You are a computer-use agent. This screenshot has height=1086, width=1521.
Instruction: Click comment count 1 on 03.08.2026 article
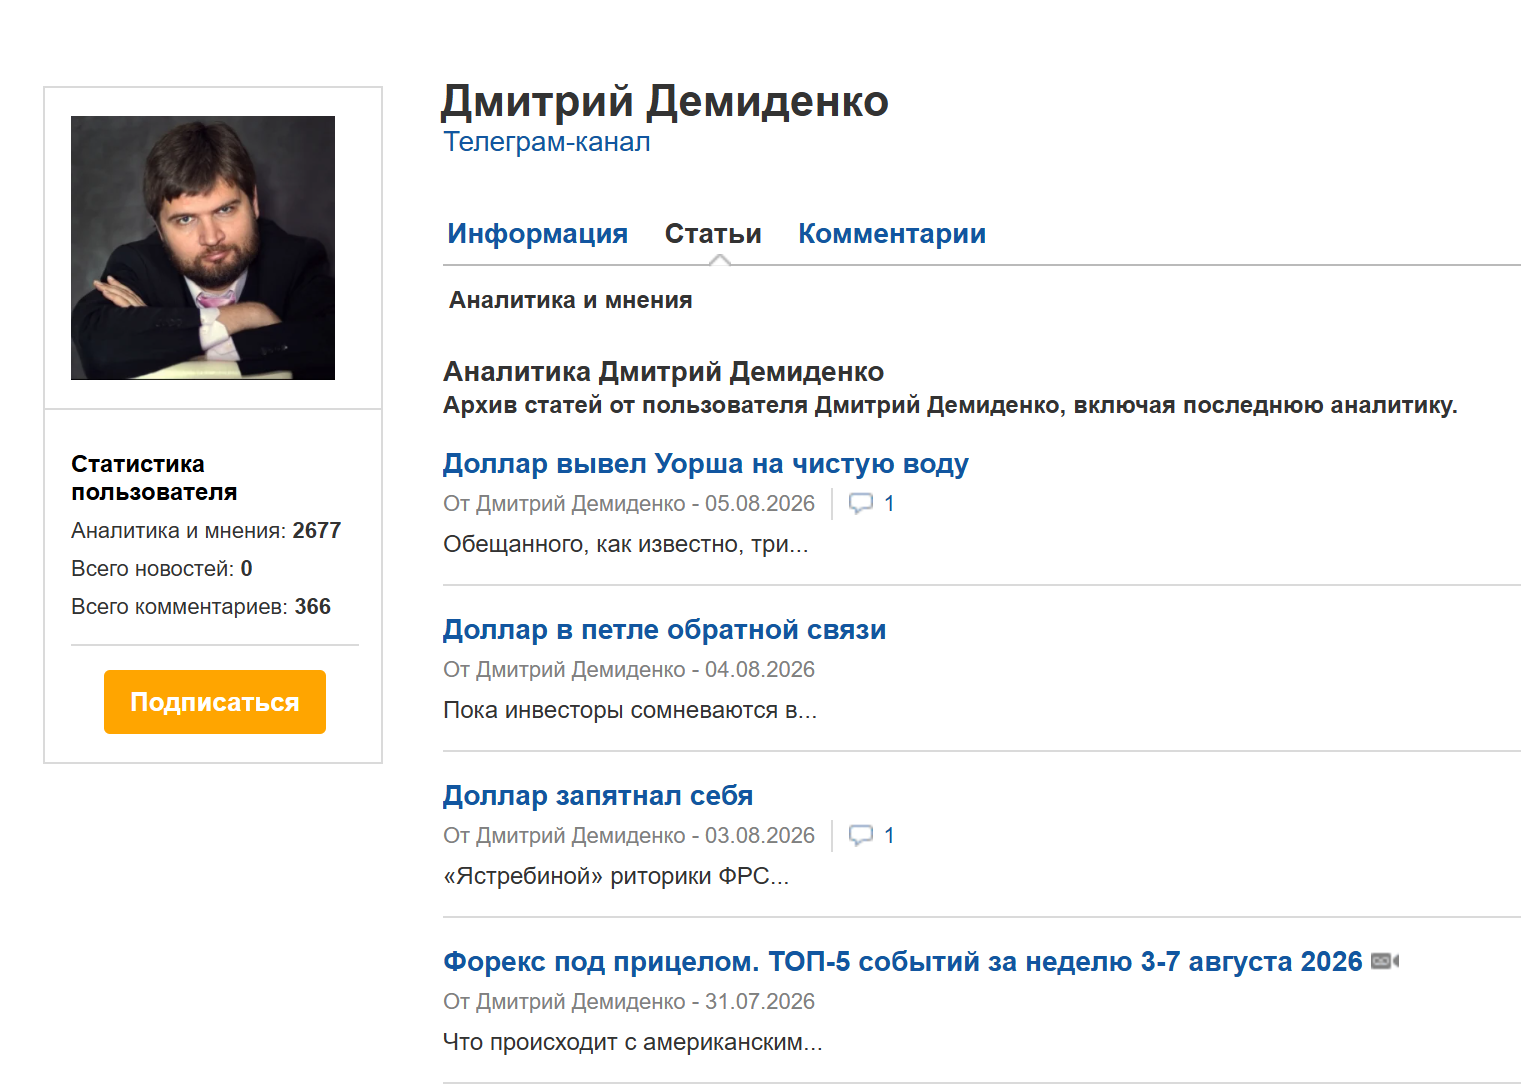(x=889, y=835)
